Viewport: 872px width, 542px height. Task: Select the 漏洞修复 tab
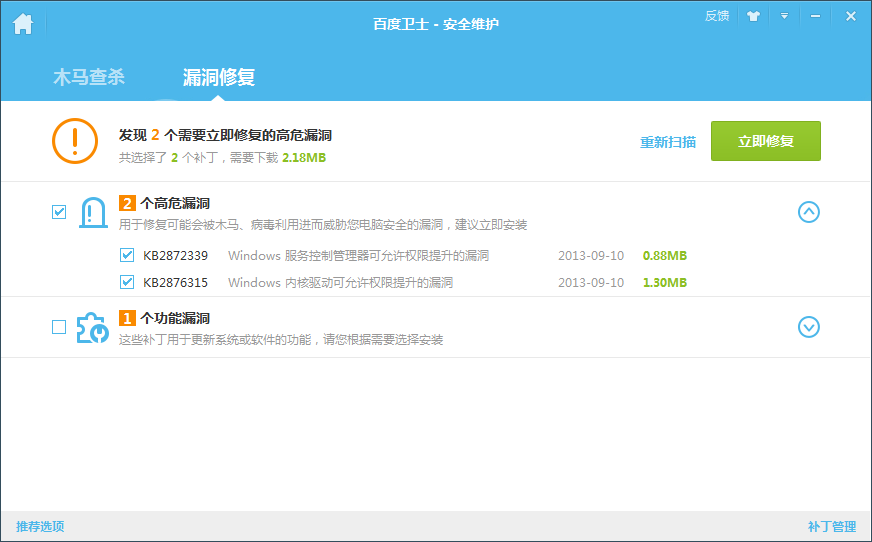click(219, 77)
